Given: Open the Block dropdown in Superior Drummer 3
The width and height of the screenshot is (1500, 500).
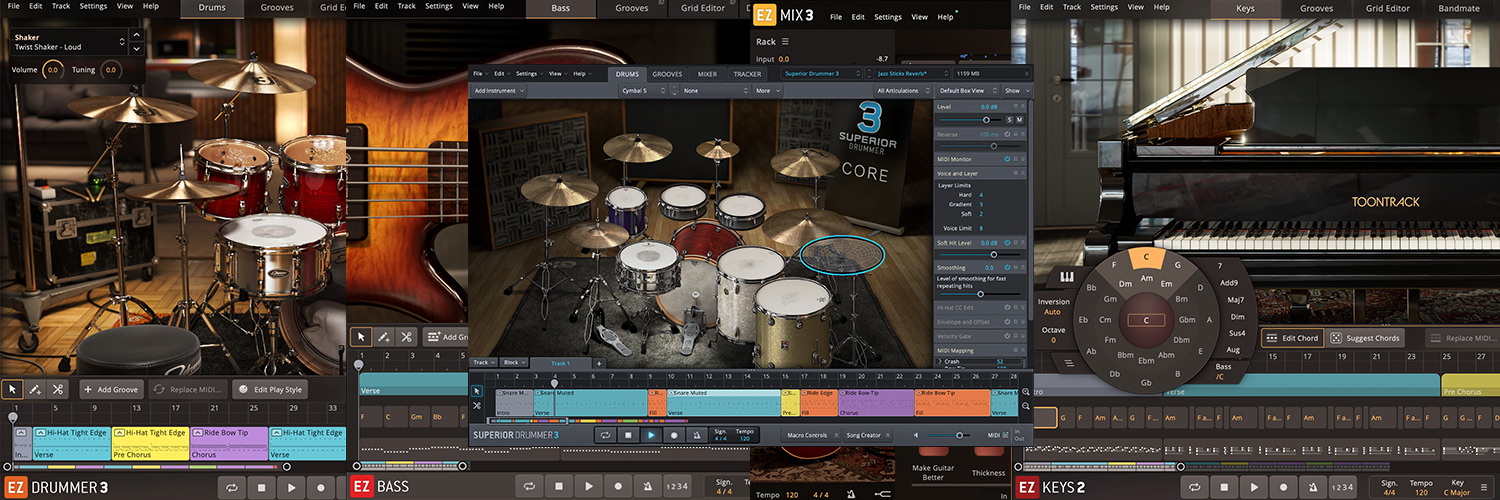Looking at the screenshot, I should (513, 362).
